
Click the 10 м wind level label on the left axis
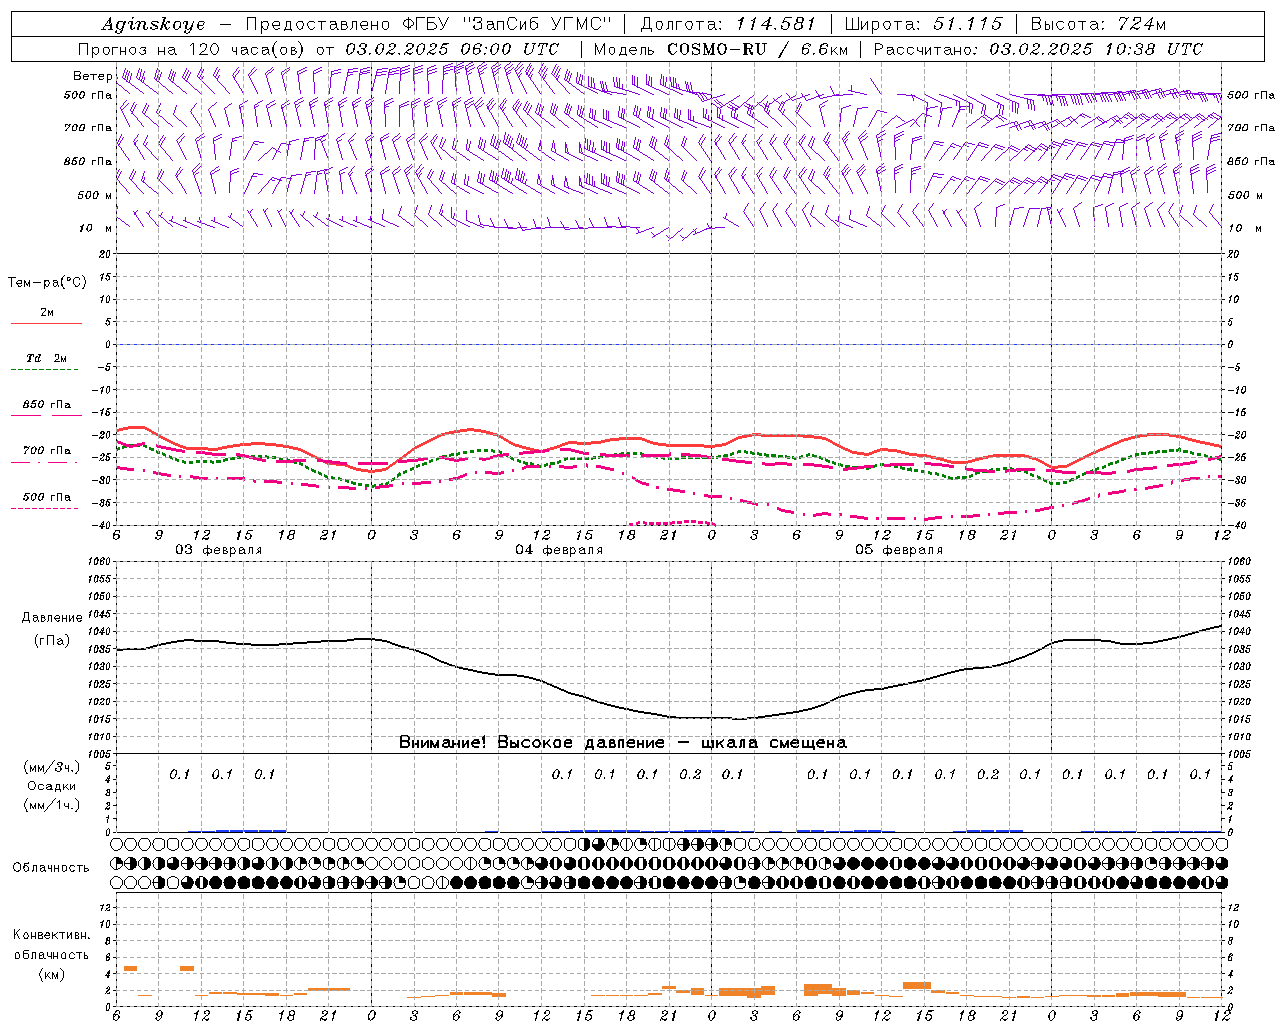(96, 229)
